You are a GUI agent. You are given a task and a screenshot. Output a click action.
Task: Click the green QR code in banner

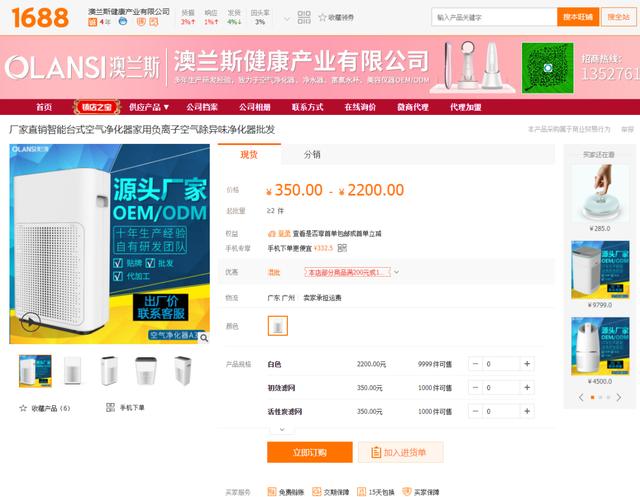(547, 68)
